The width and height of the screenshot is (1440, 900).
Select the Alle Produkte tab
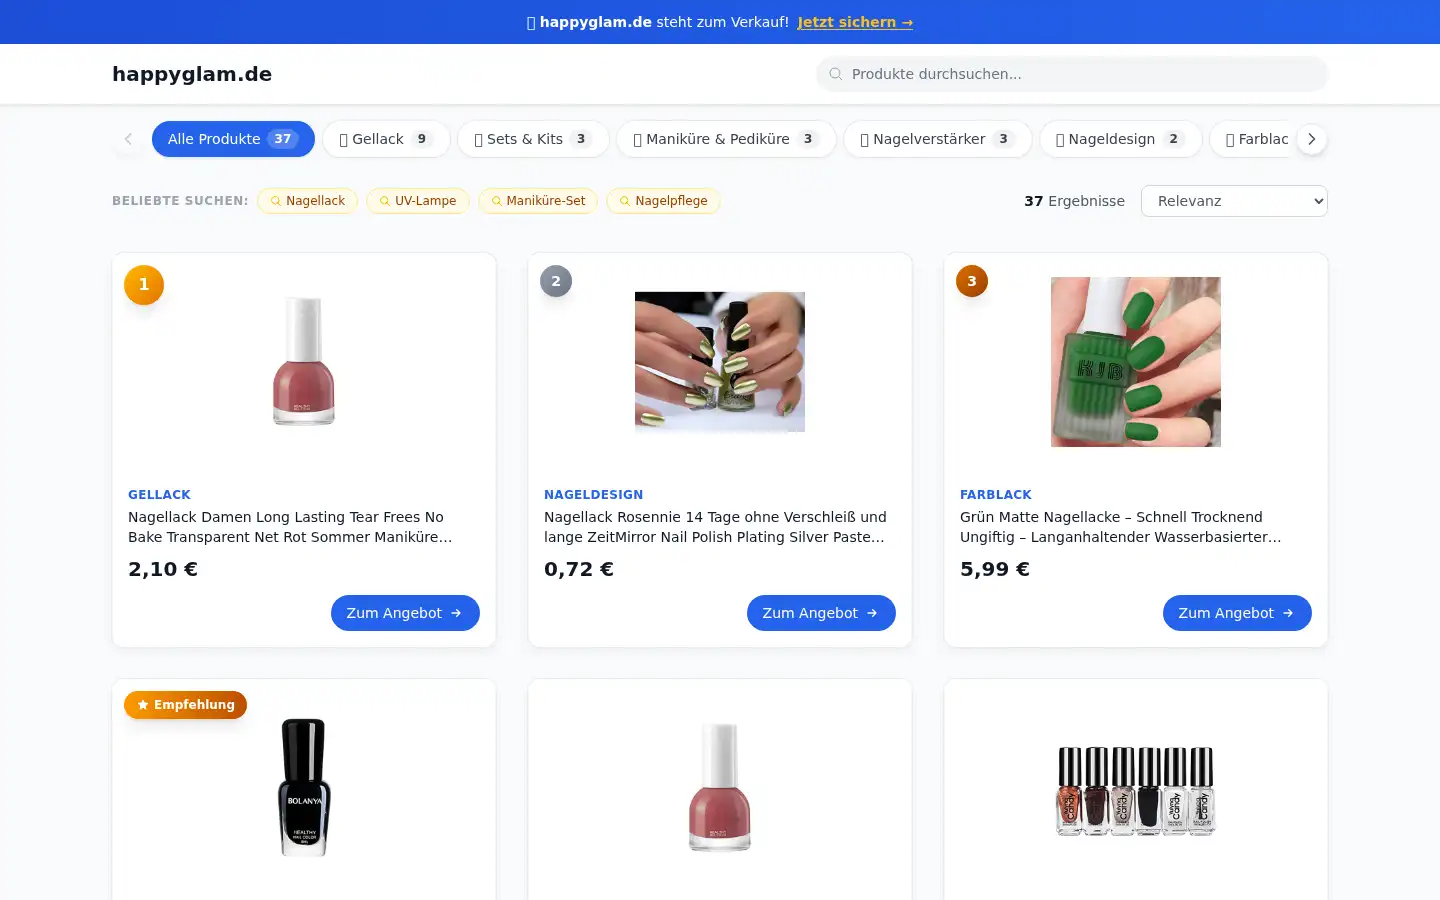tap(233, 139)
